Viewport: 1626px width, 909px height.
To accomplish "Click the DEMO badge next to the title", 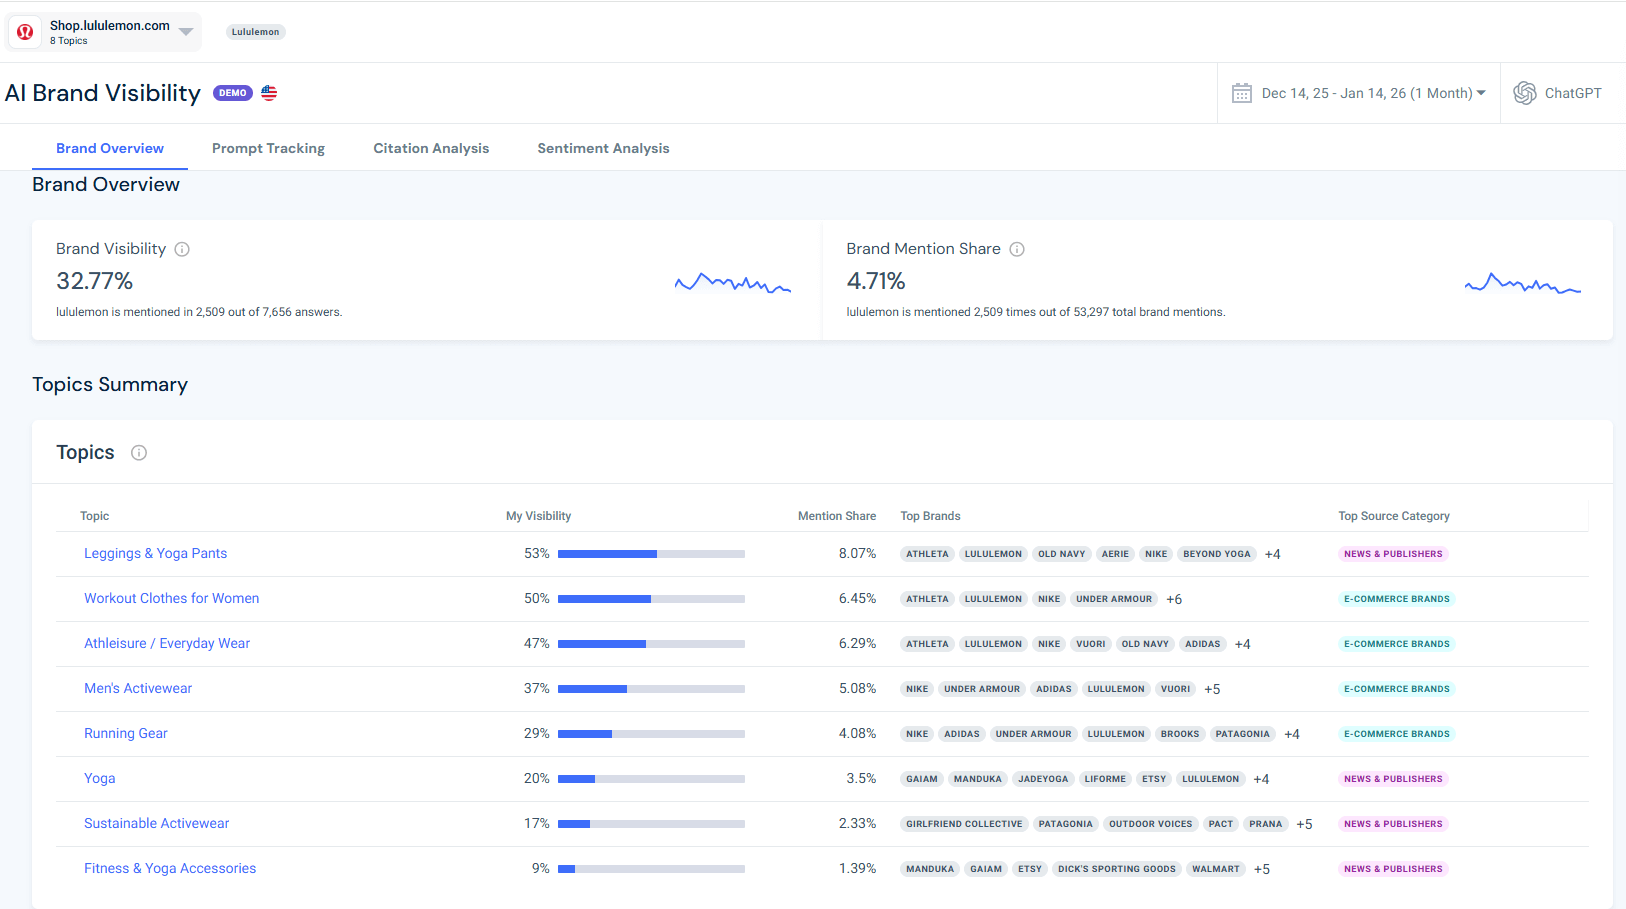I will [x=232, y=92].
